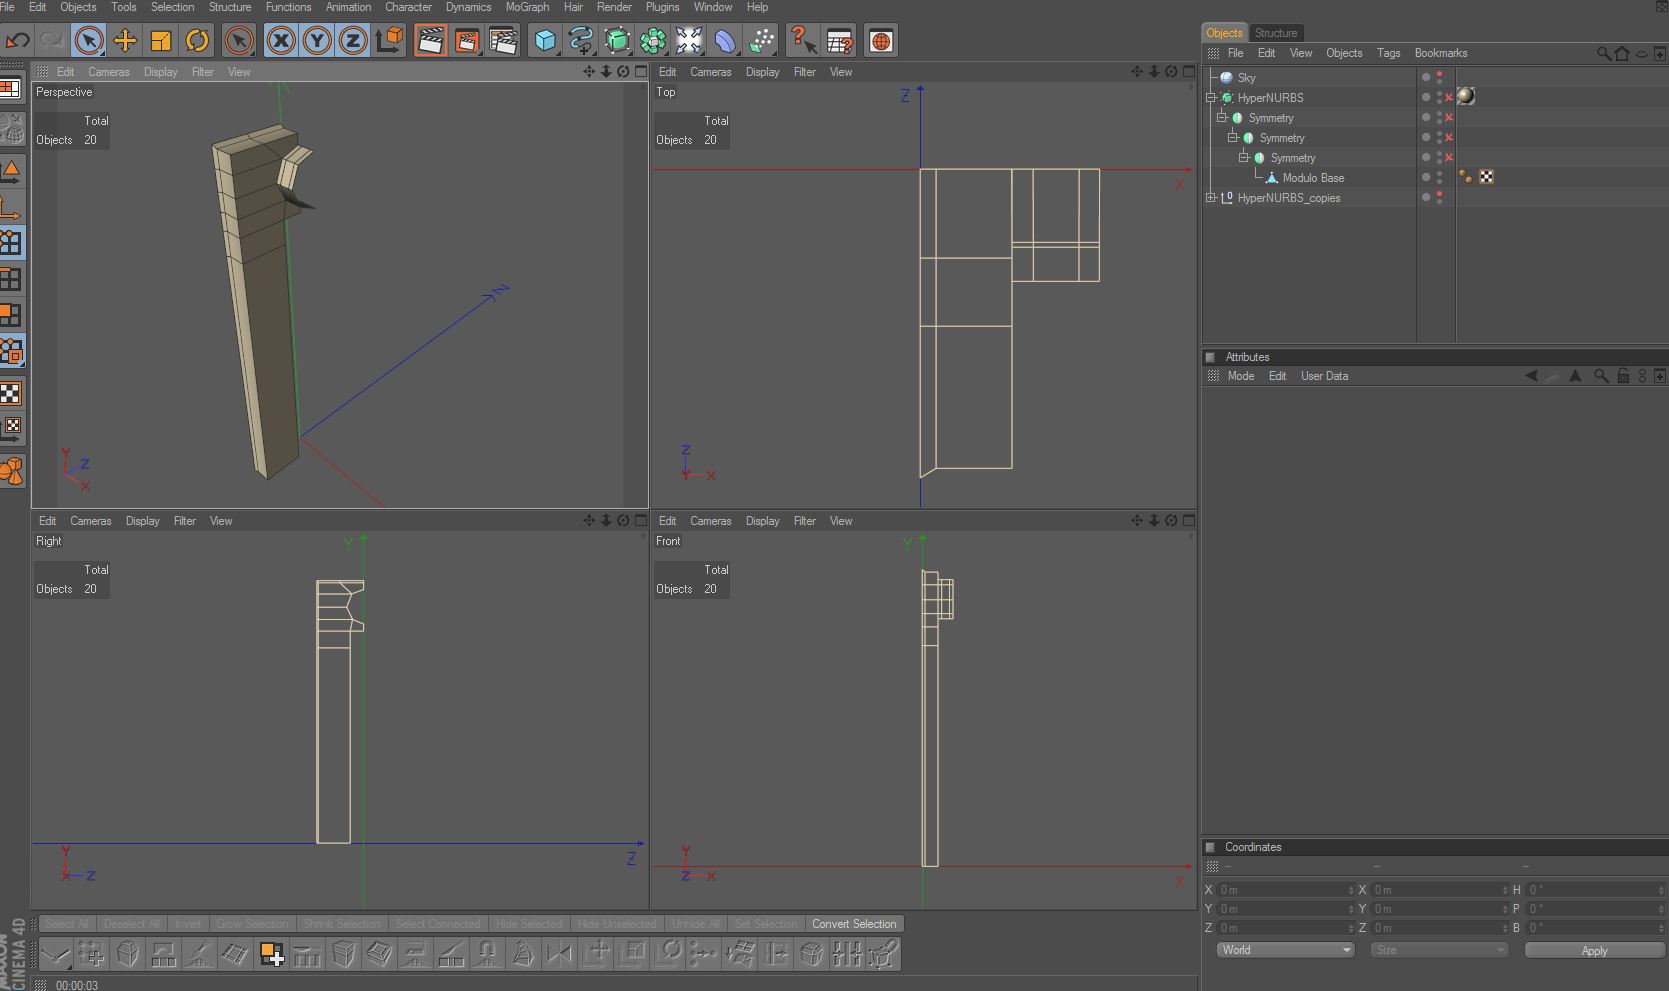1669x991 pixels.
Task: Click the Apply button in Coordinates
Action: click(x=1594, y=950)
